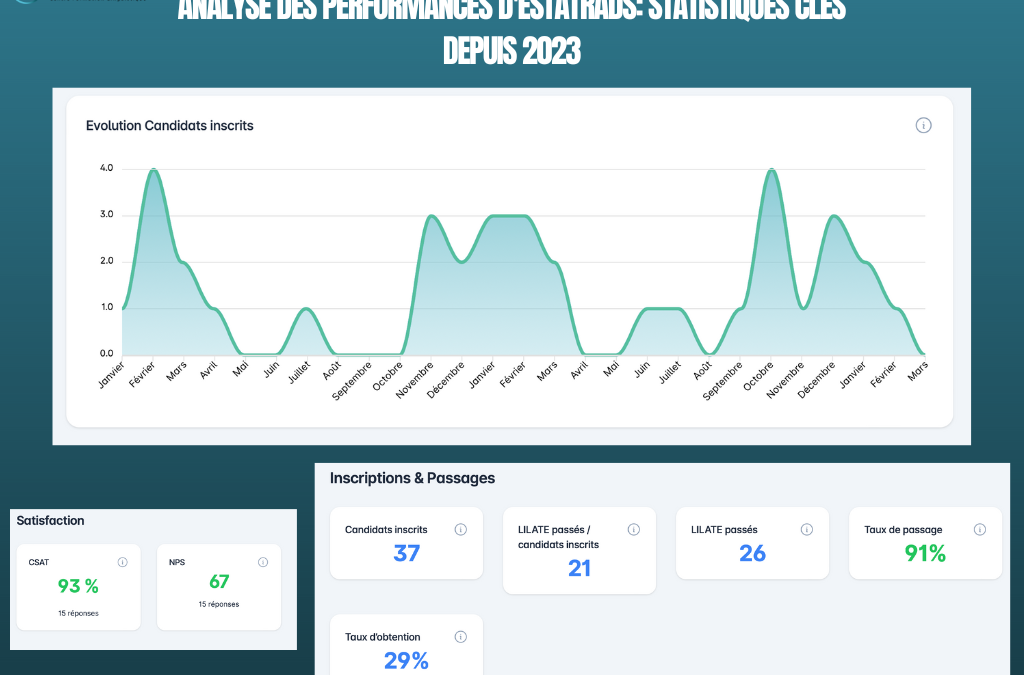The image size is (1024, 675).
Task: Open the CSAT info icon
Action: (122, 562)
